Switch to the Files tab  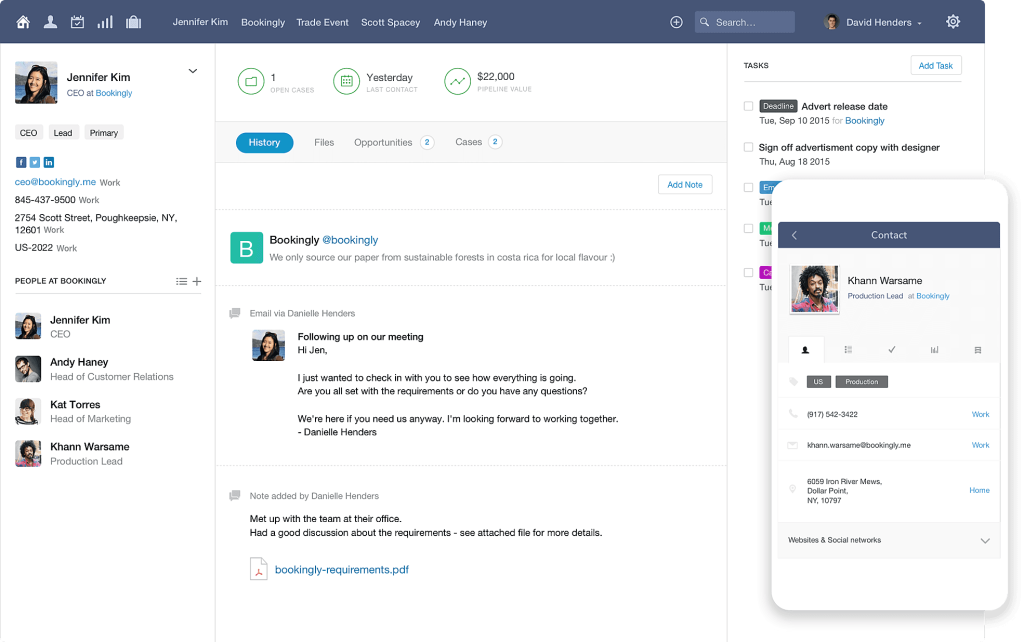tap(324, 142)
